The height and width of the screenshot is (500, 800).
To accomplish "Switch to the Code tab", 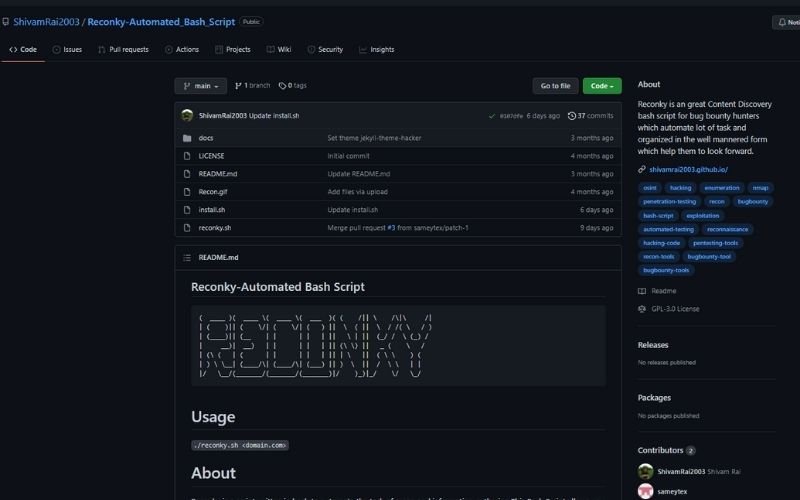I will [x=23, y=49].
